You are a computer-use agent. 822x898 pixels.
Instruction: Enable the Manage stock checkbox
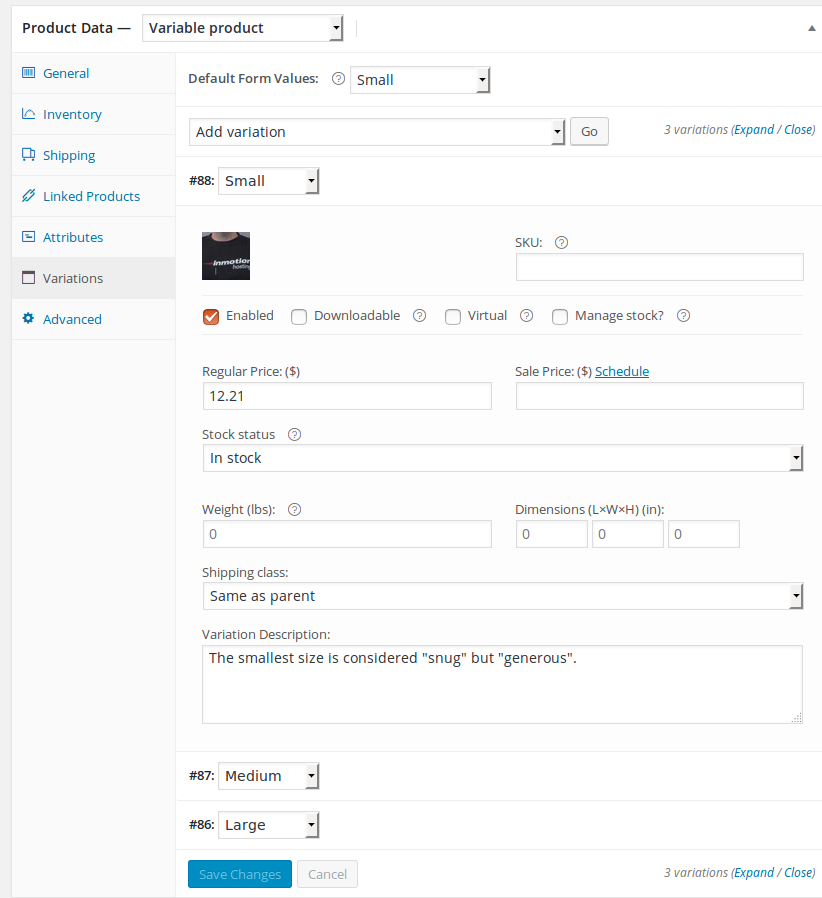click(560, 316)
